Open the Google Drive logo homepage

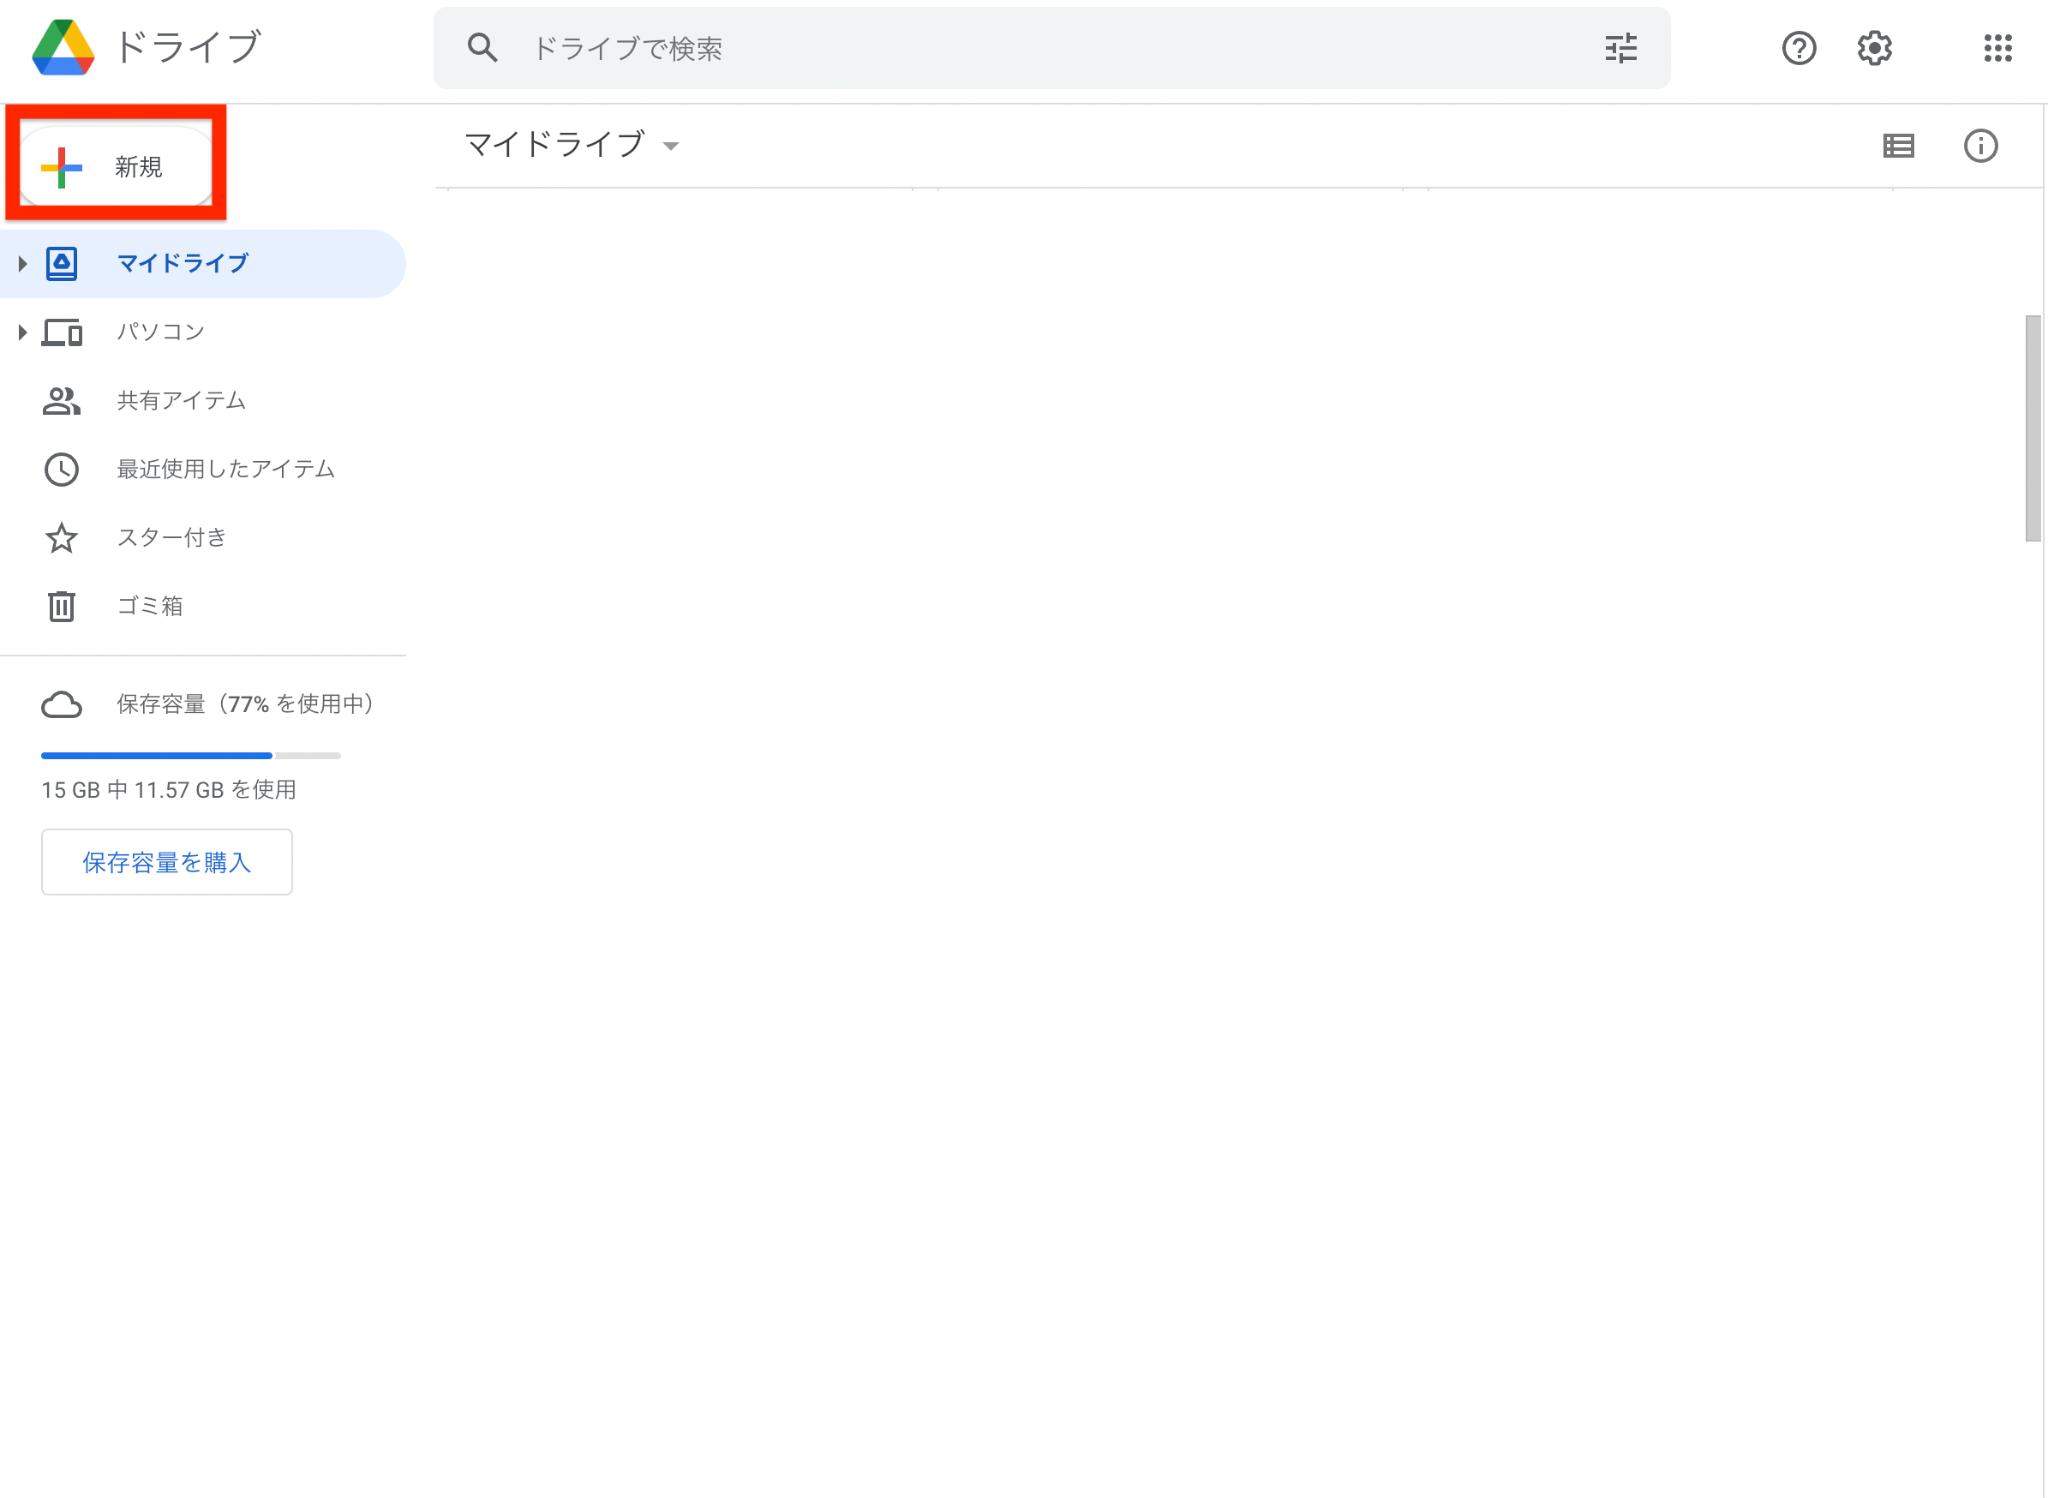tap(64, 47)
